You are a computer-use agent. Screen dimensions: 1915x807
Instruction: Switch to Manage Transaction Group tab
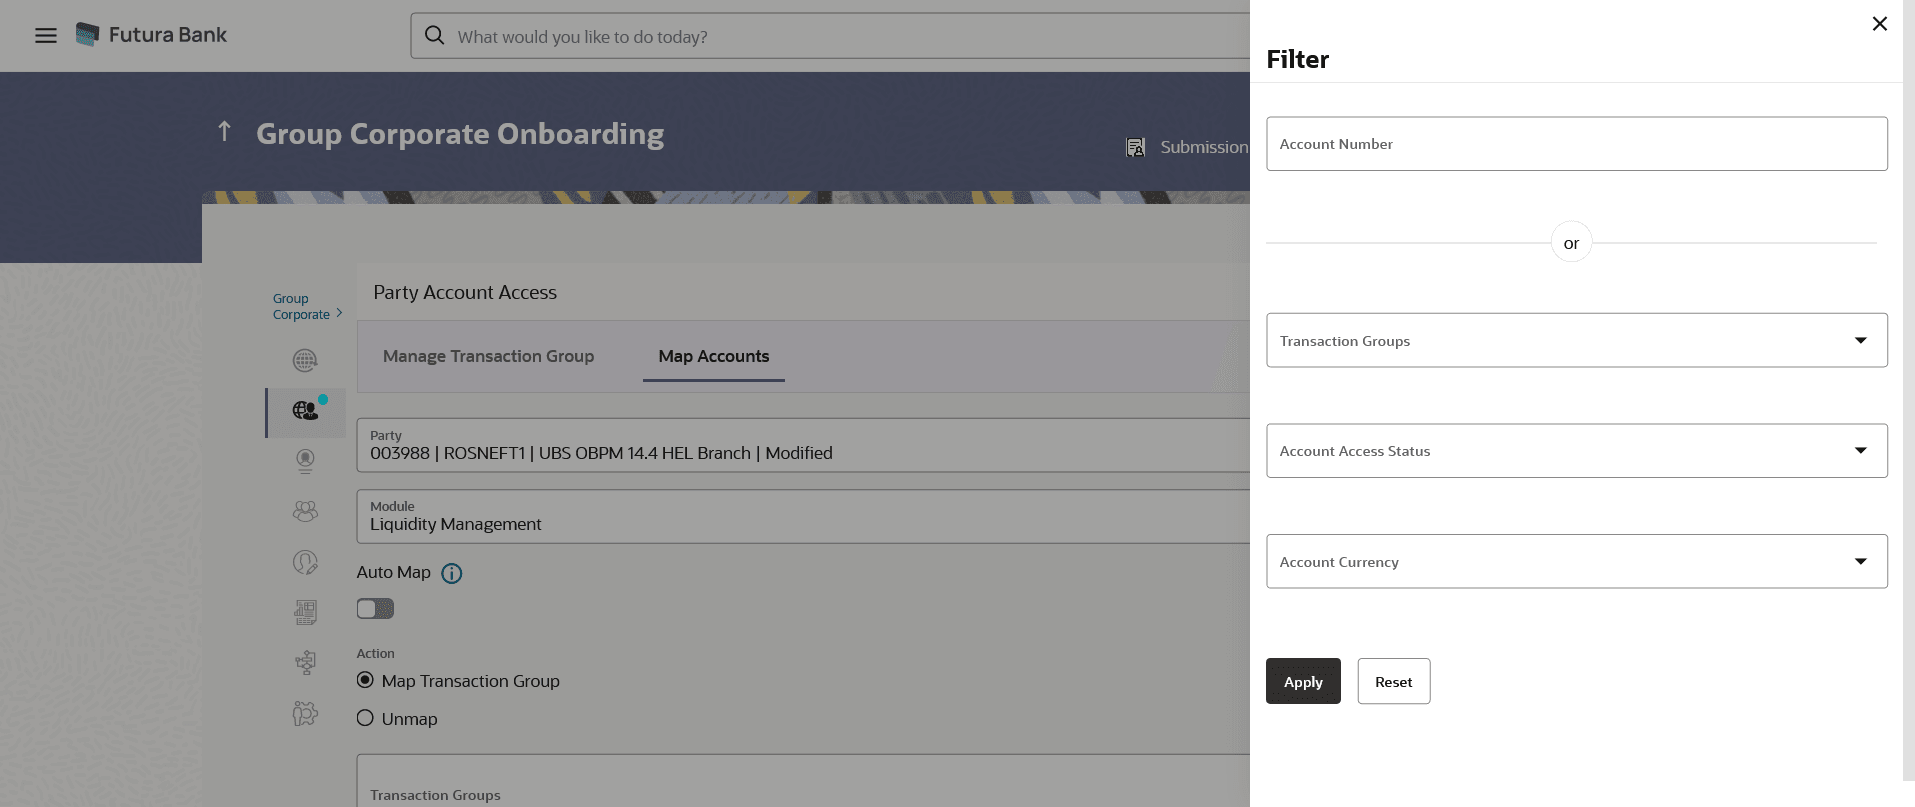click(488, 356)
